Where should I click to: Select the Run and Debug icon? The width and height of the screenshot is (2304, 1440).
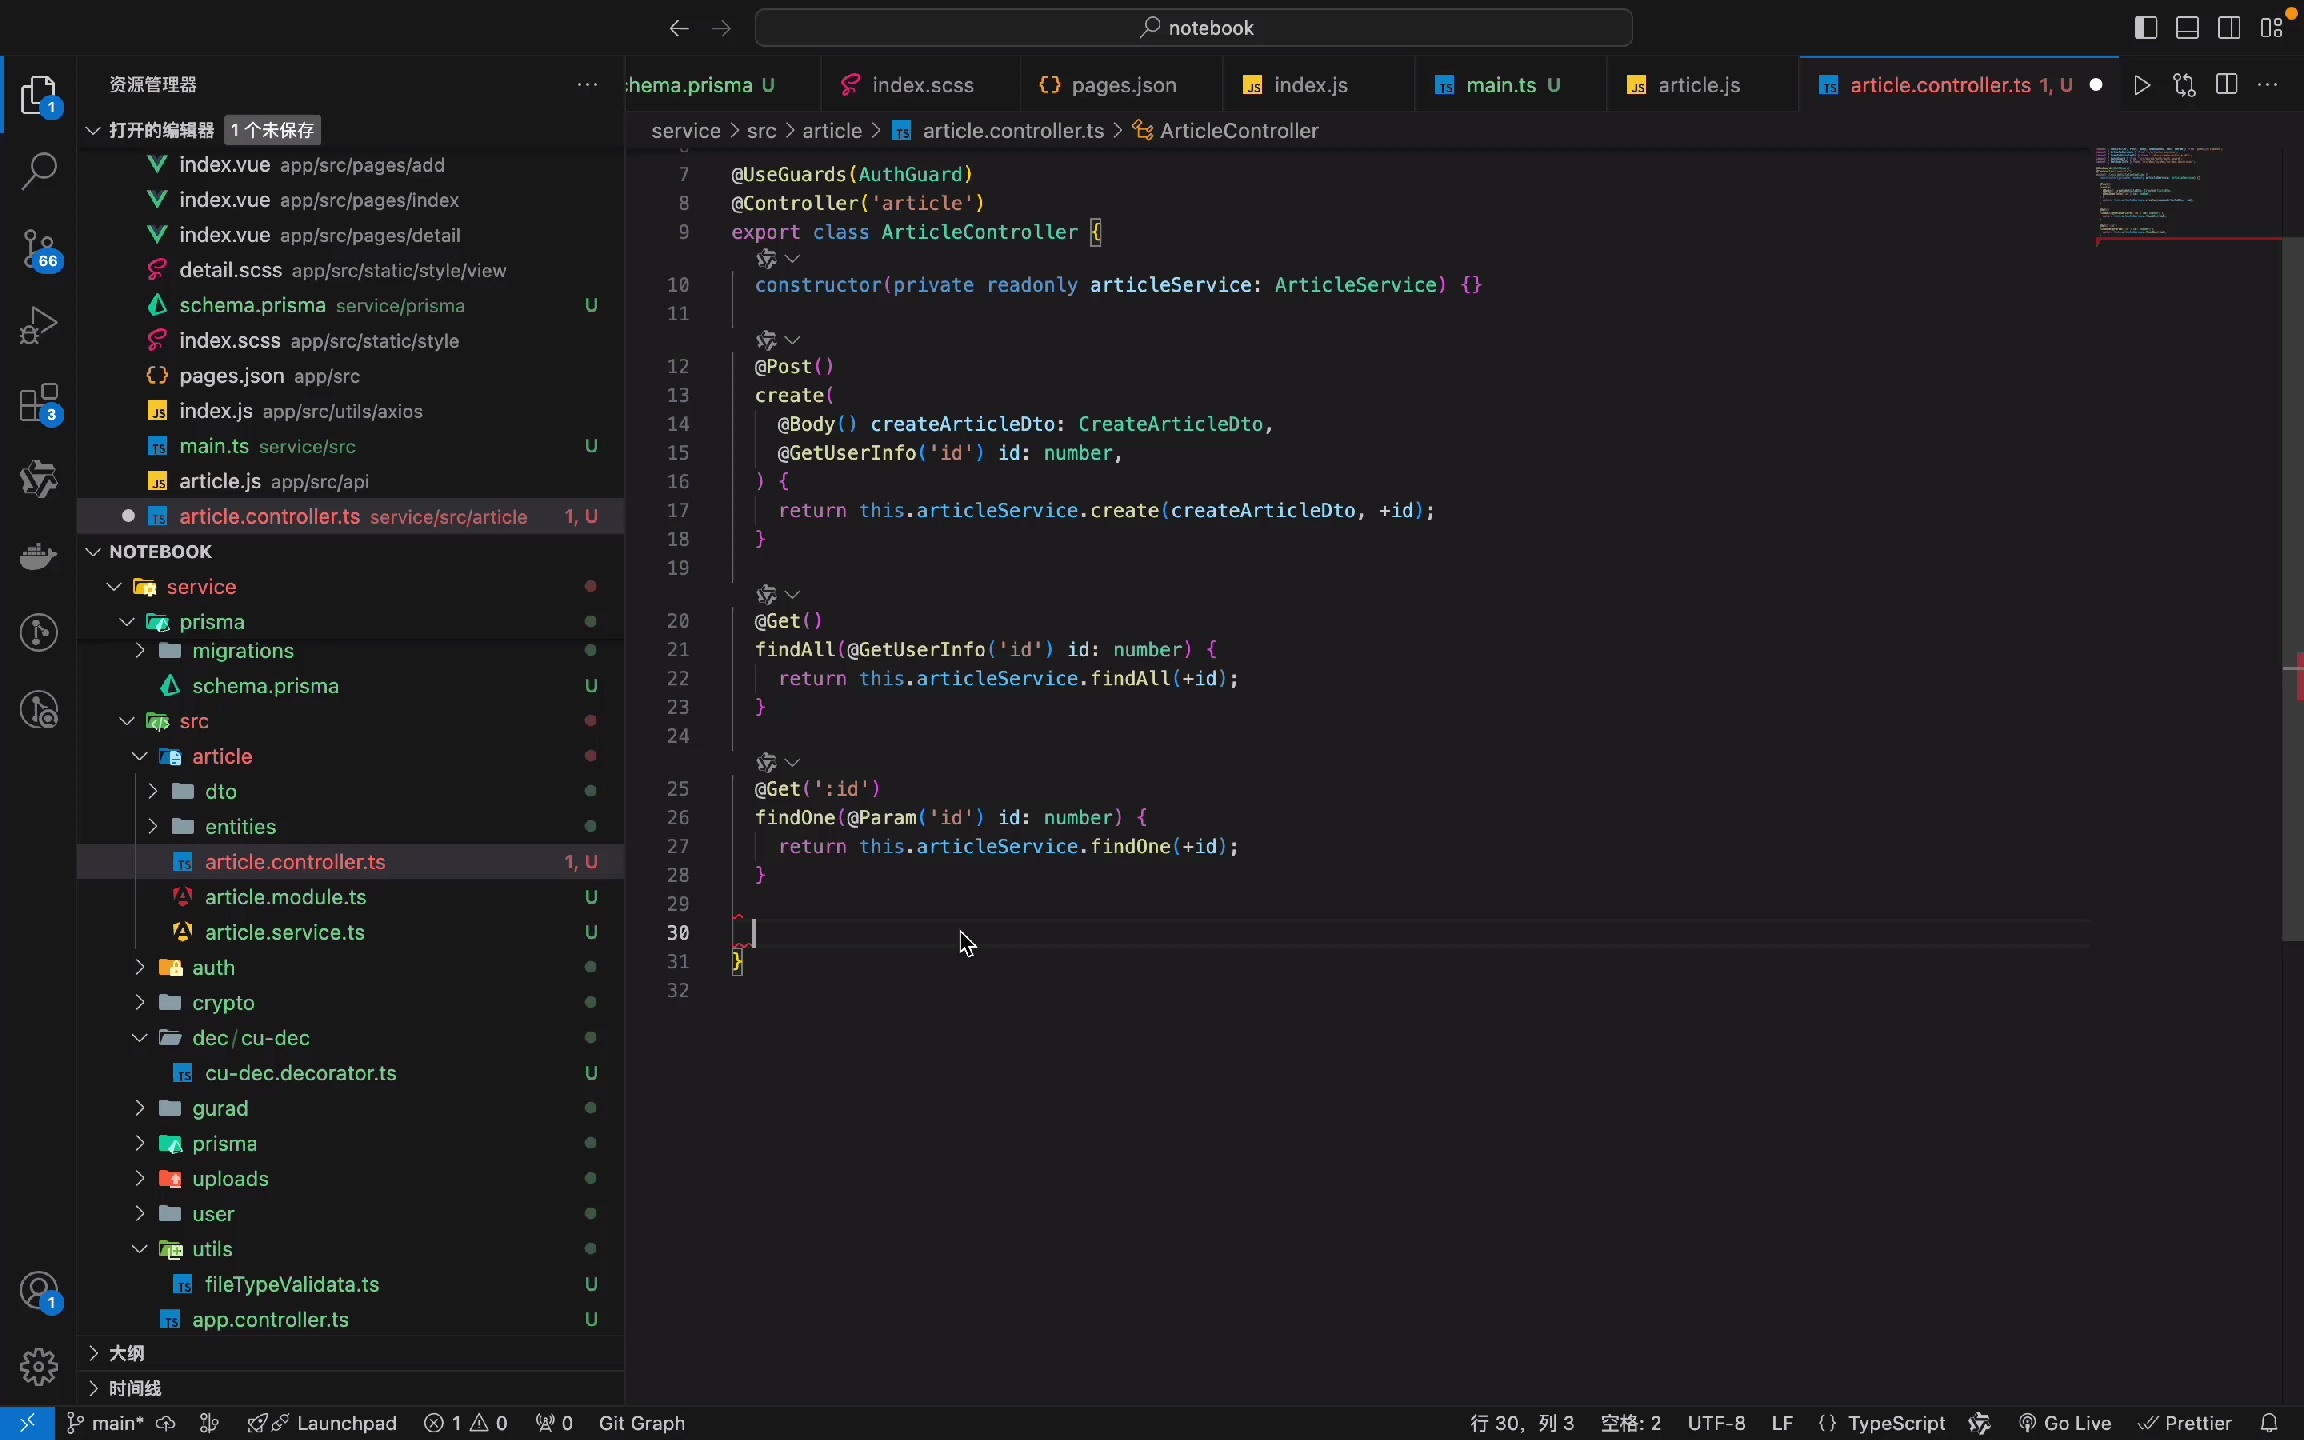click(39, 324)
